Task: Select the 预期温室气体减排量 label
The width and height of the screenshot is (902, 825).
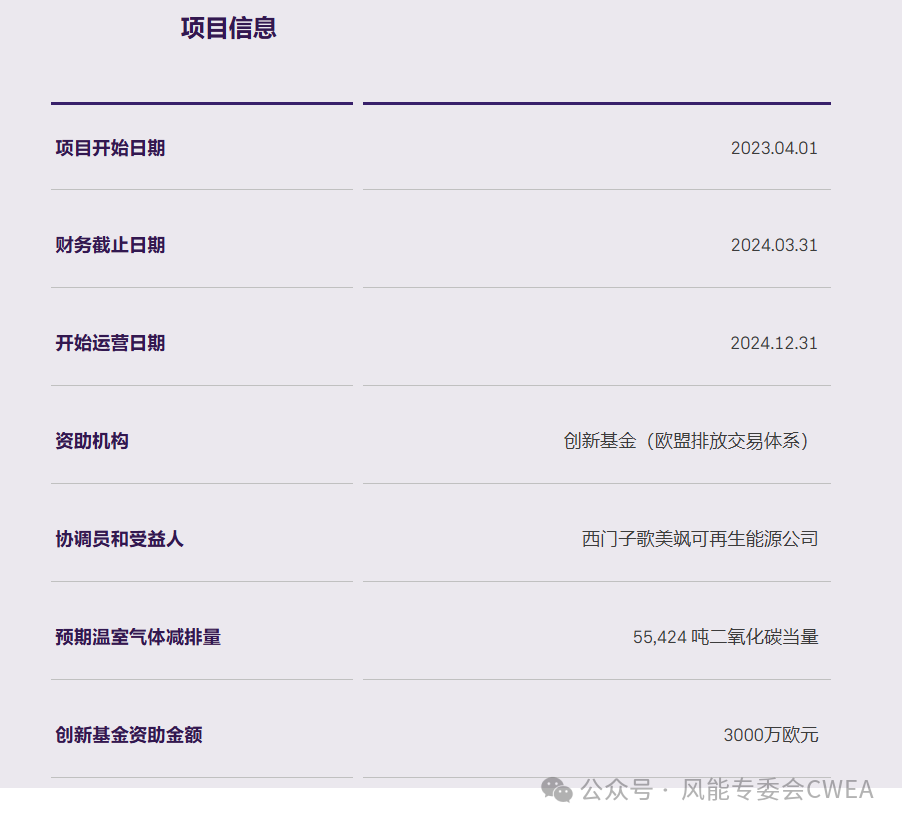Action: (x=138, y=637)
